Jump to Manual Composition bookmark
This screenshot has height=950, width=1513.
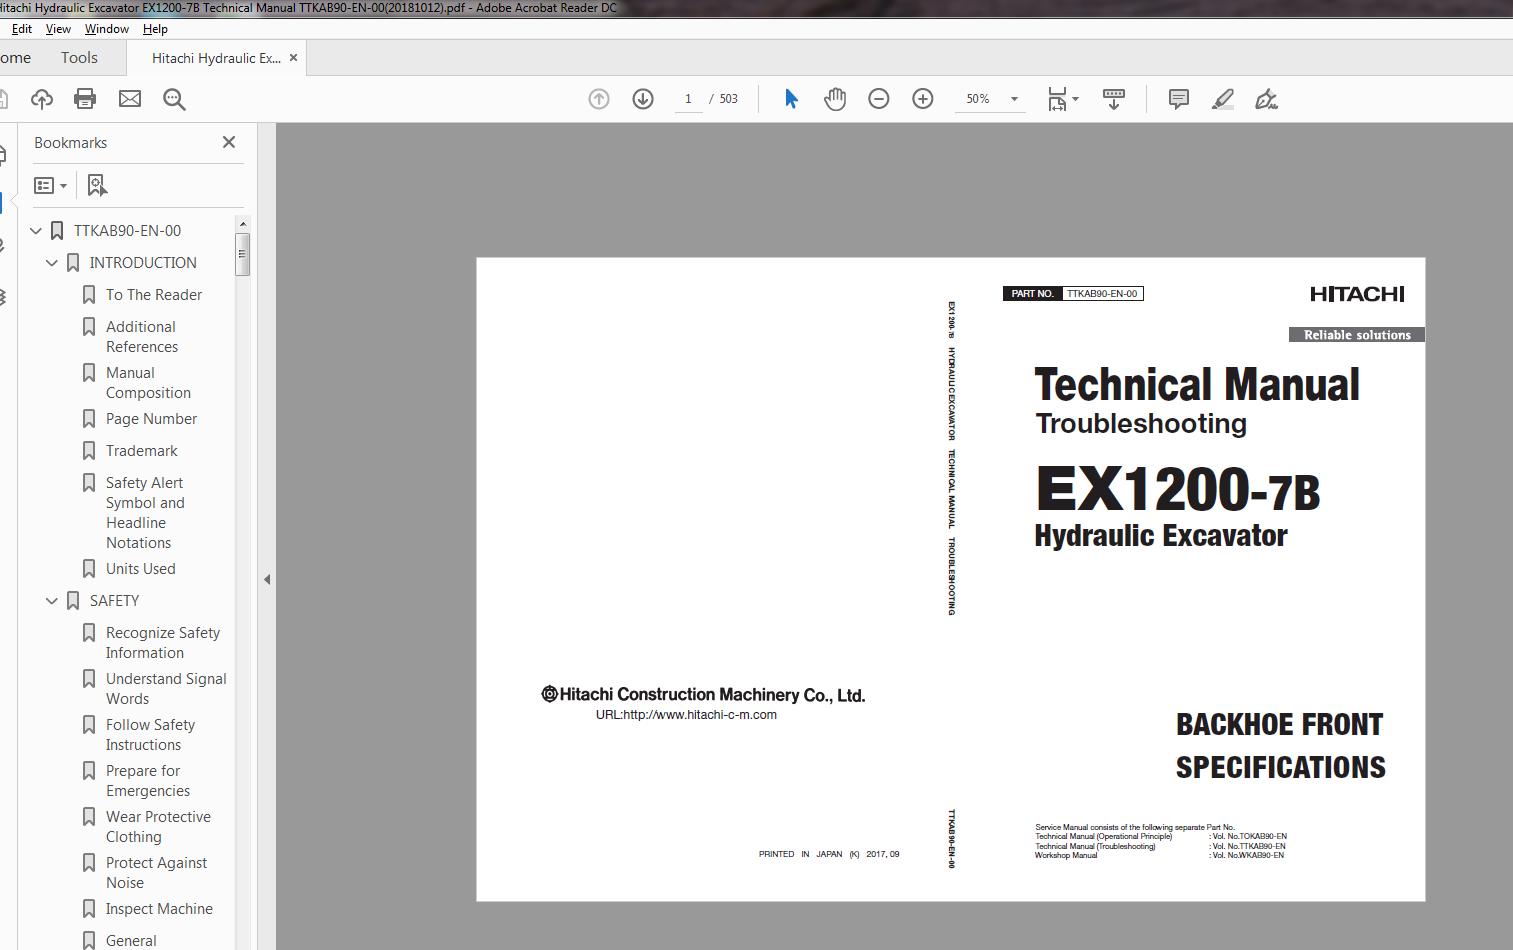tap(148, 383)
